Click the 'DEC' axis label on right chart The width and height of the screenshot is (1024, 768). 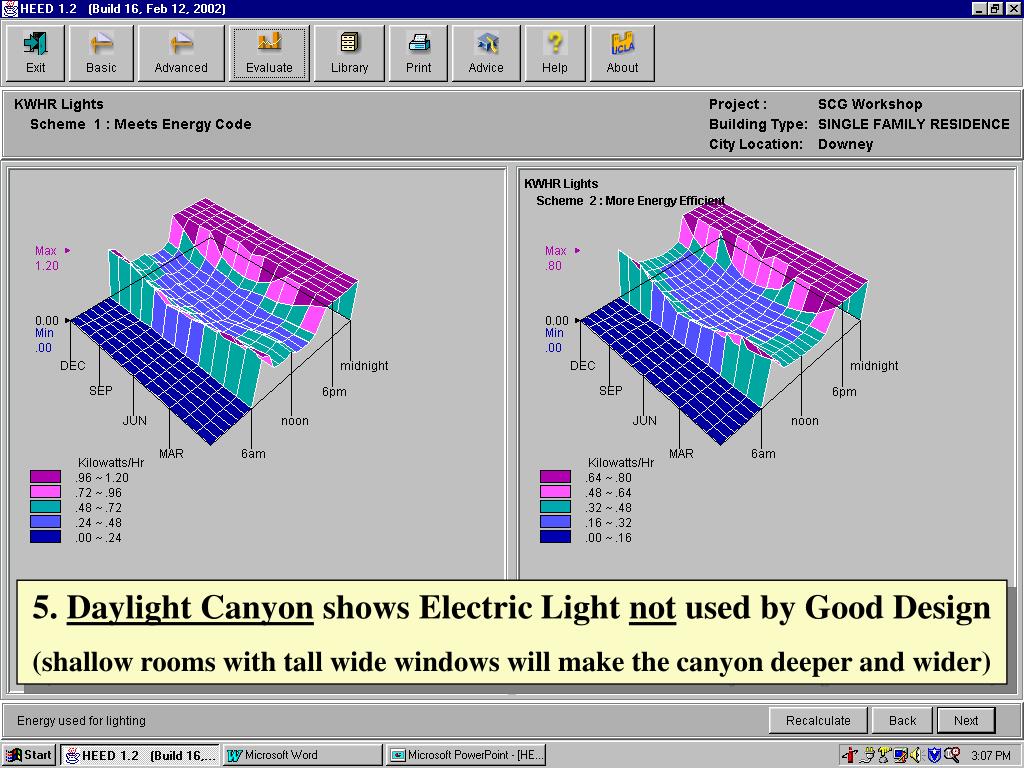[583, 366]
